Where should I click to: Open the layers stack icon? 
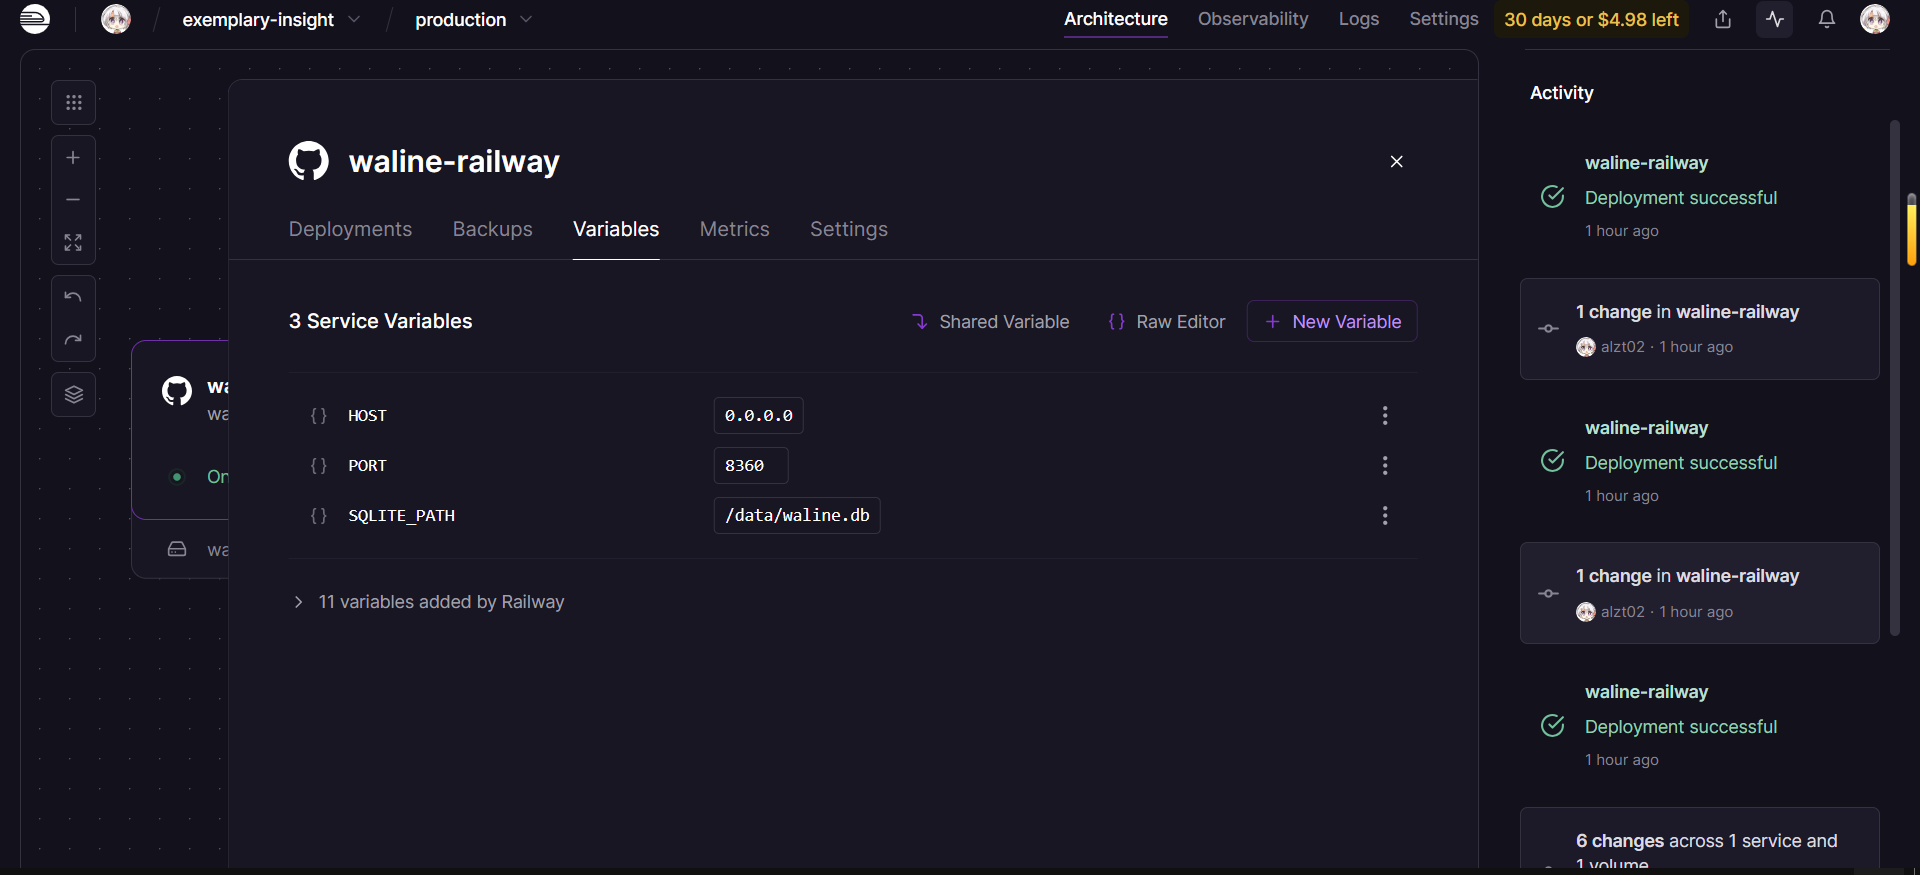click(73, 395)
